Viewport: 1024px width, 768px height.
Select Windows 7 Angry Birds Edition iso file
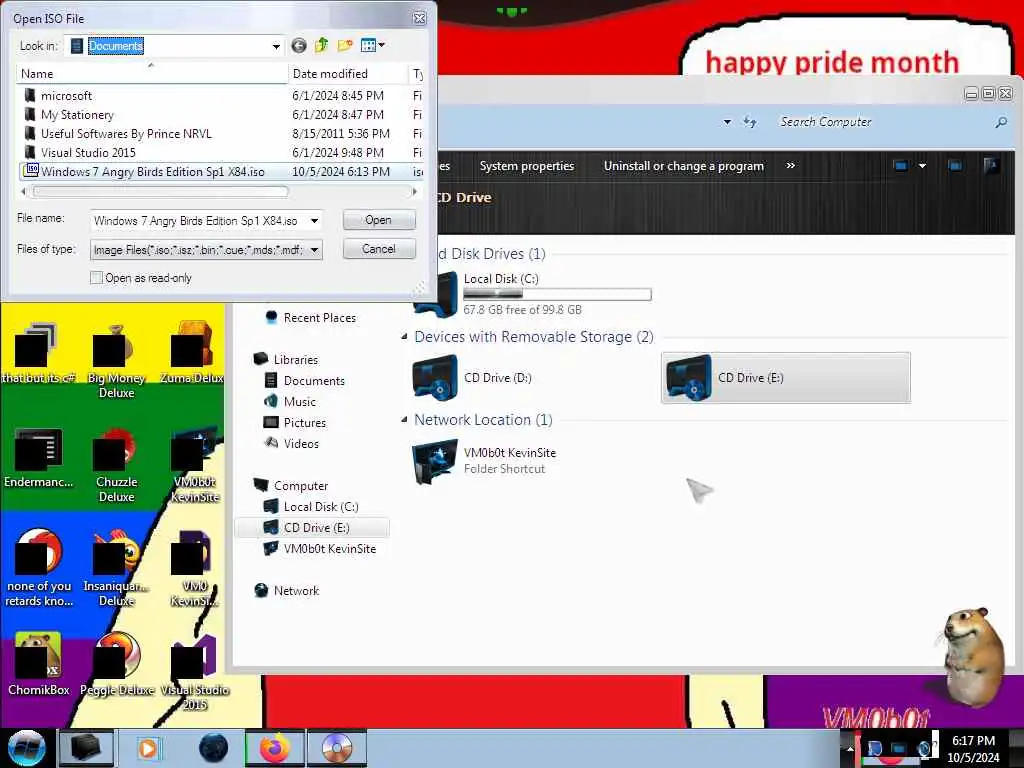(219, 171)
